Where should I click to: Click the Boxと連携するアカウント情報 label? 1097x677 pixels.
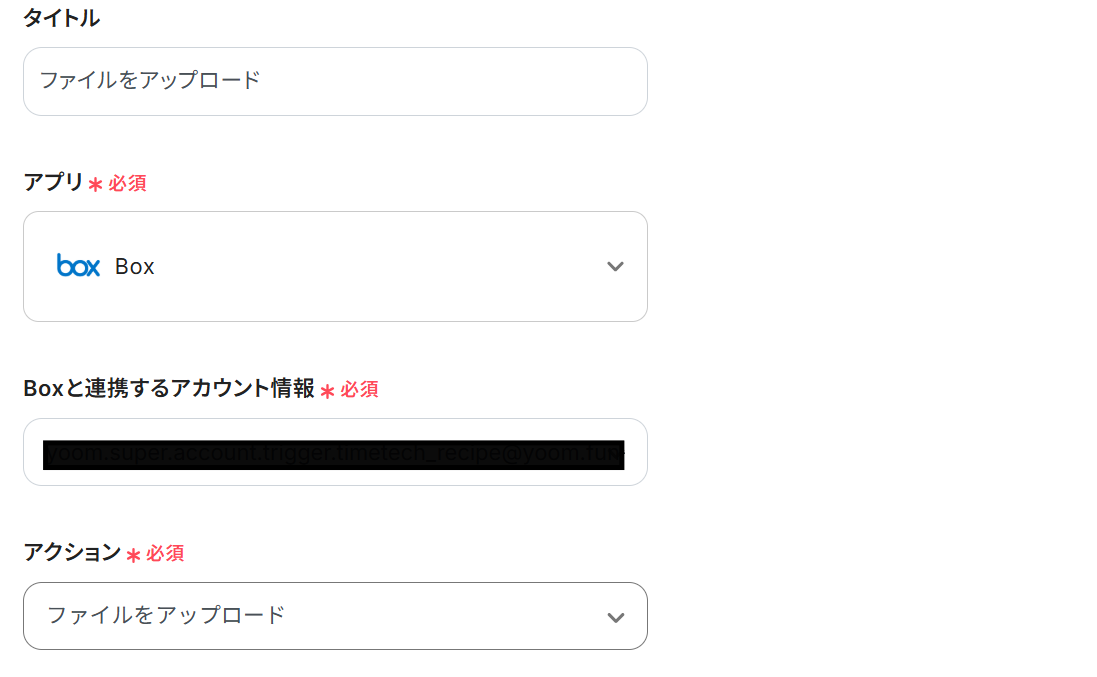coord(169,388)
